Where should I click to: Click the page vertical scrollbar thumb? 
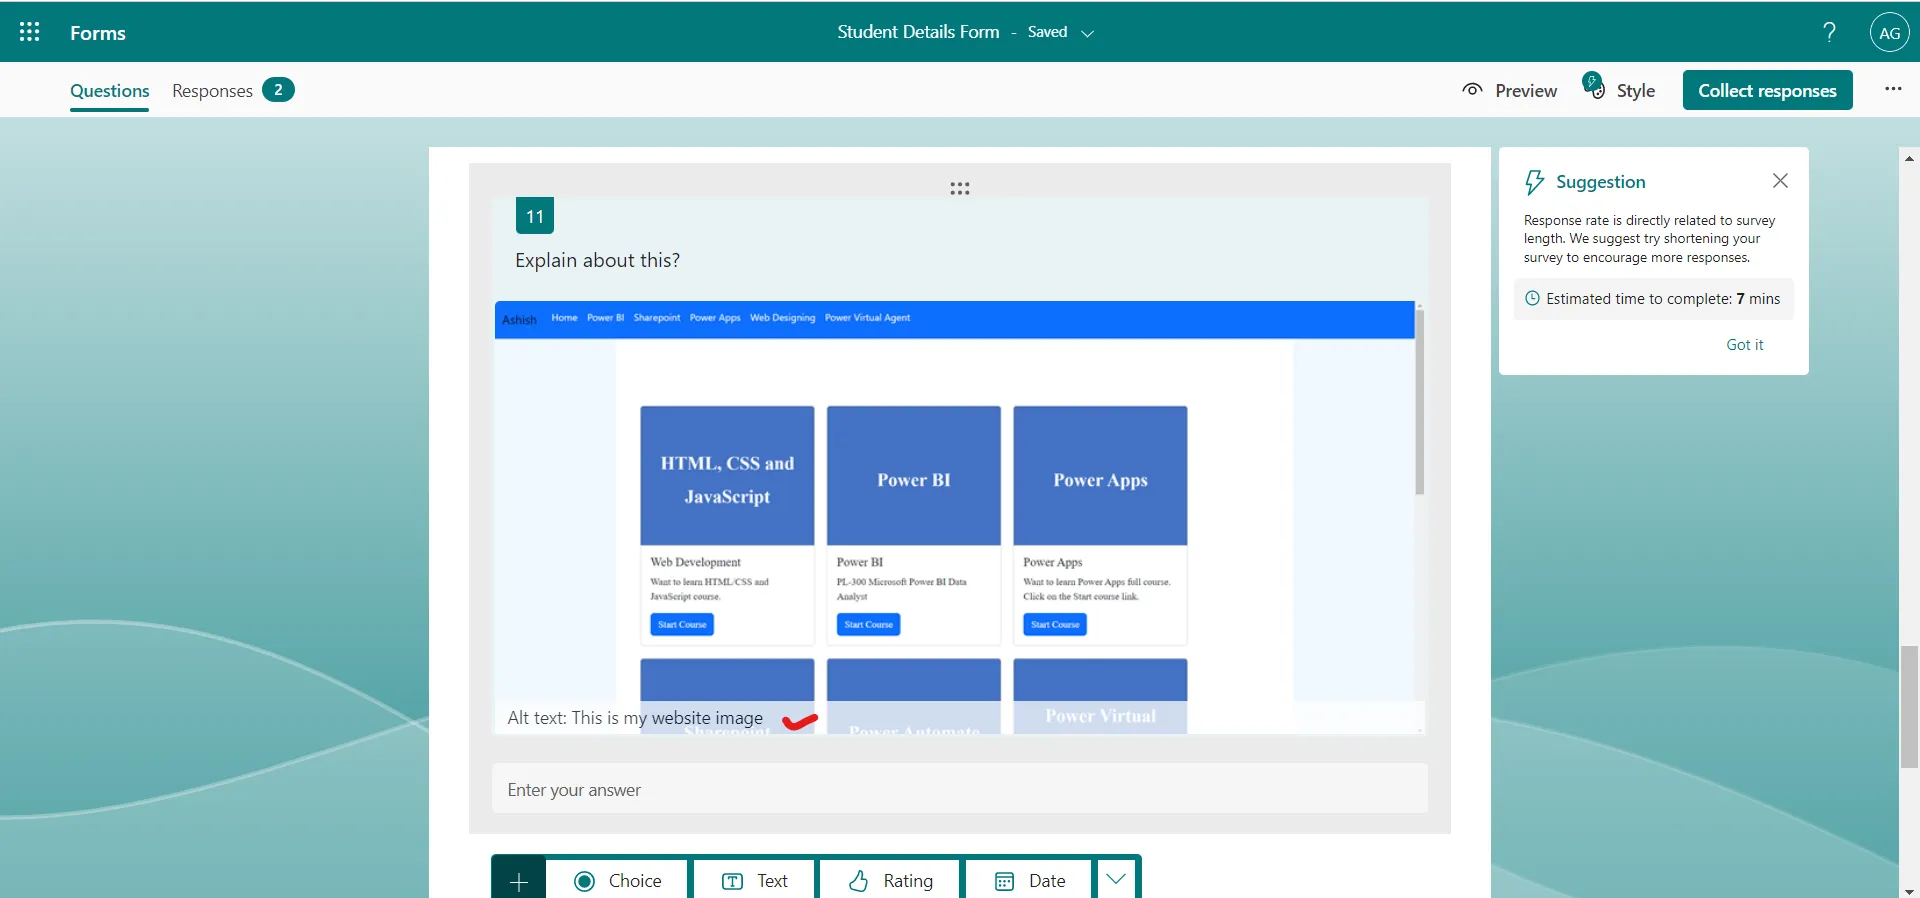click(x=1909, y=706)
